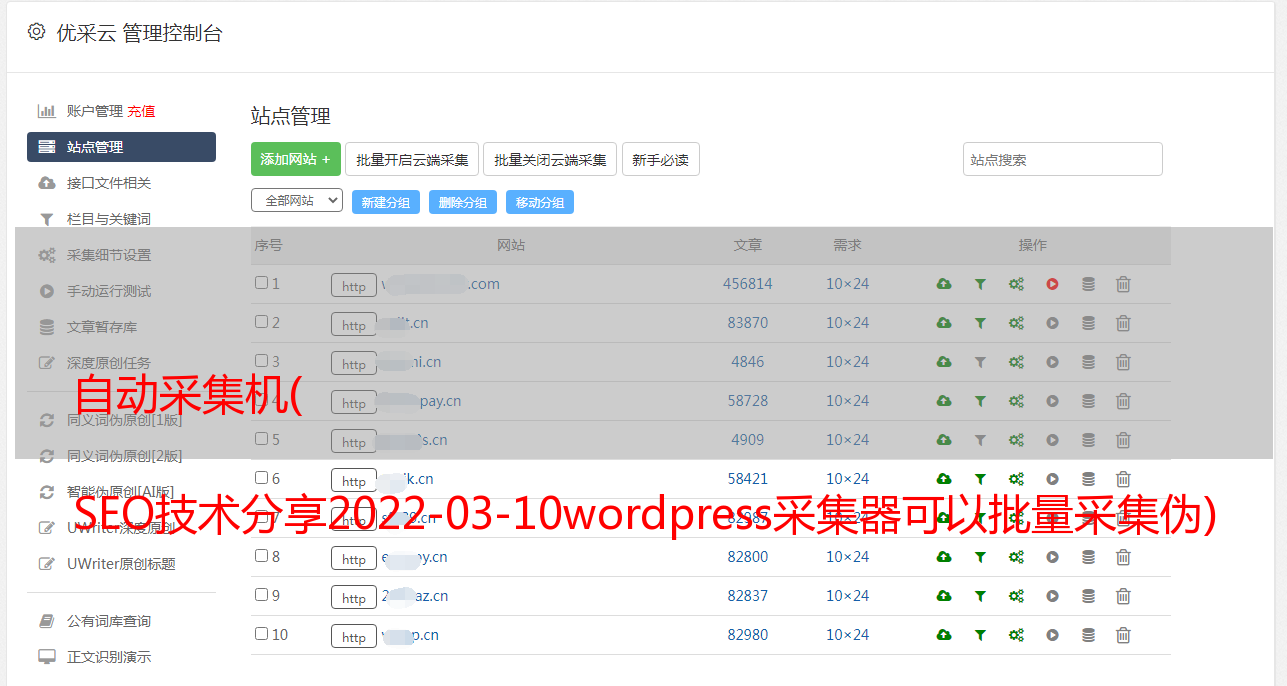1287x686 pixels.
Task: Click cloud upload icon in row 2
Action: [x=944, y=323]
